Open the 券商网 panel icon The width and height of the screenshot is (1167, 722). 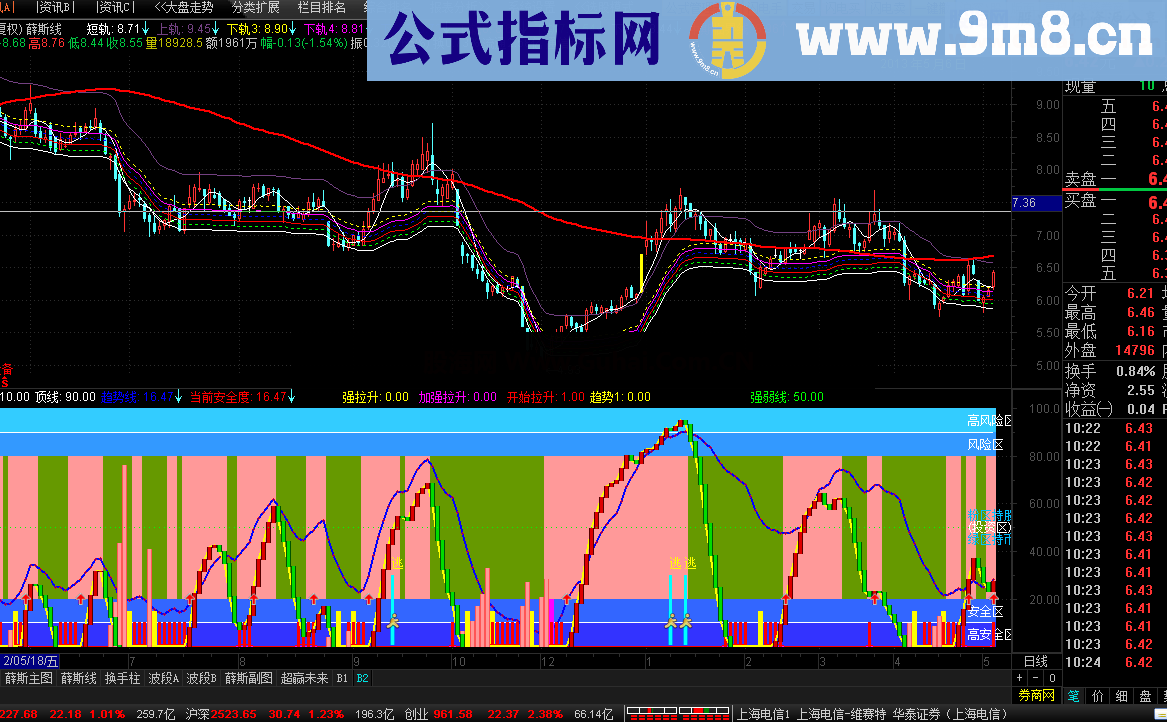tap(1037, 695)
